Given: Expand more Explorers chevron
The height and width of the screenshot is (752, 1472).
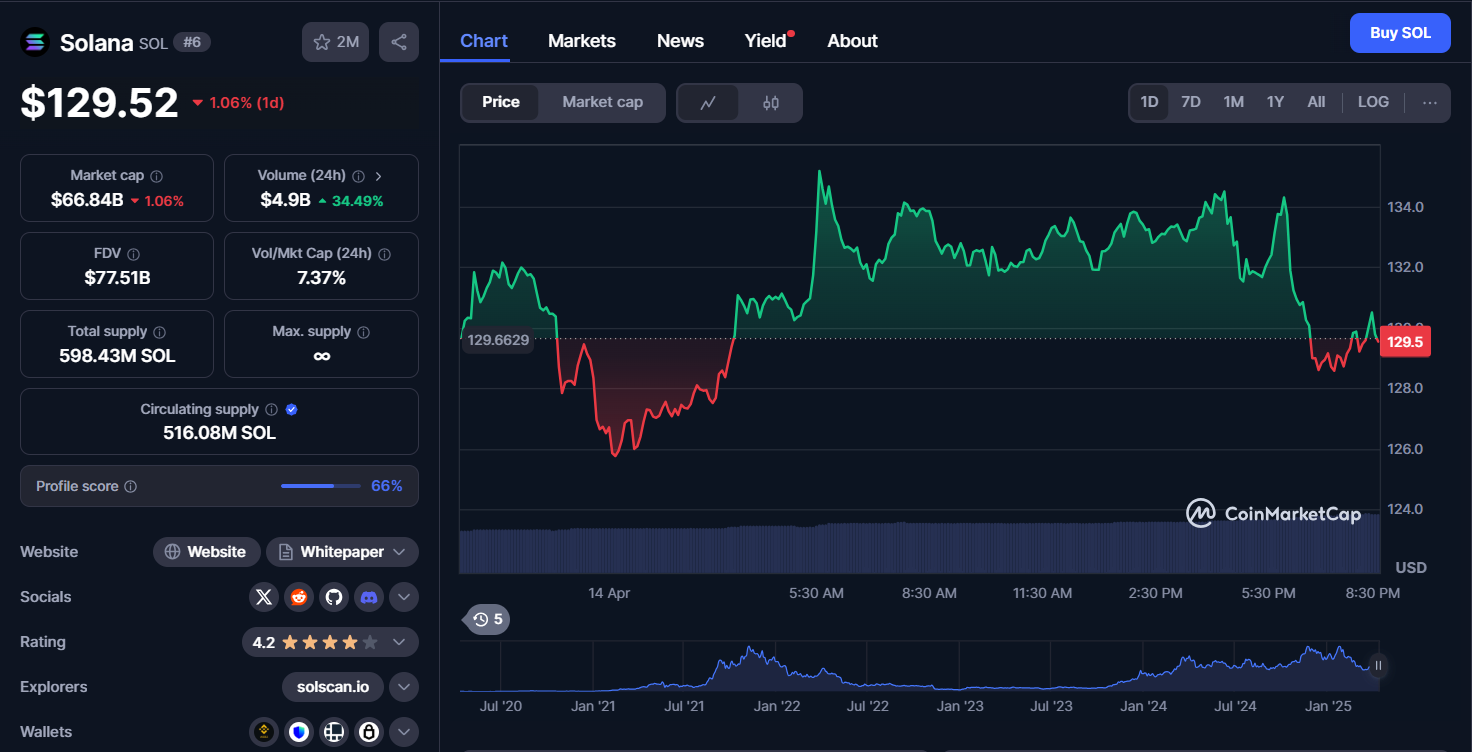Looking at the screenshot, I should [403, 687].
